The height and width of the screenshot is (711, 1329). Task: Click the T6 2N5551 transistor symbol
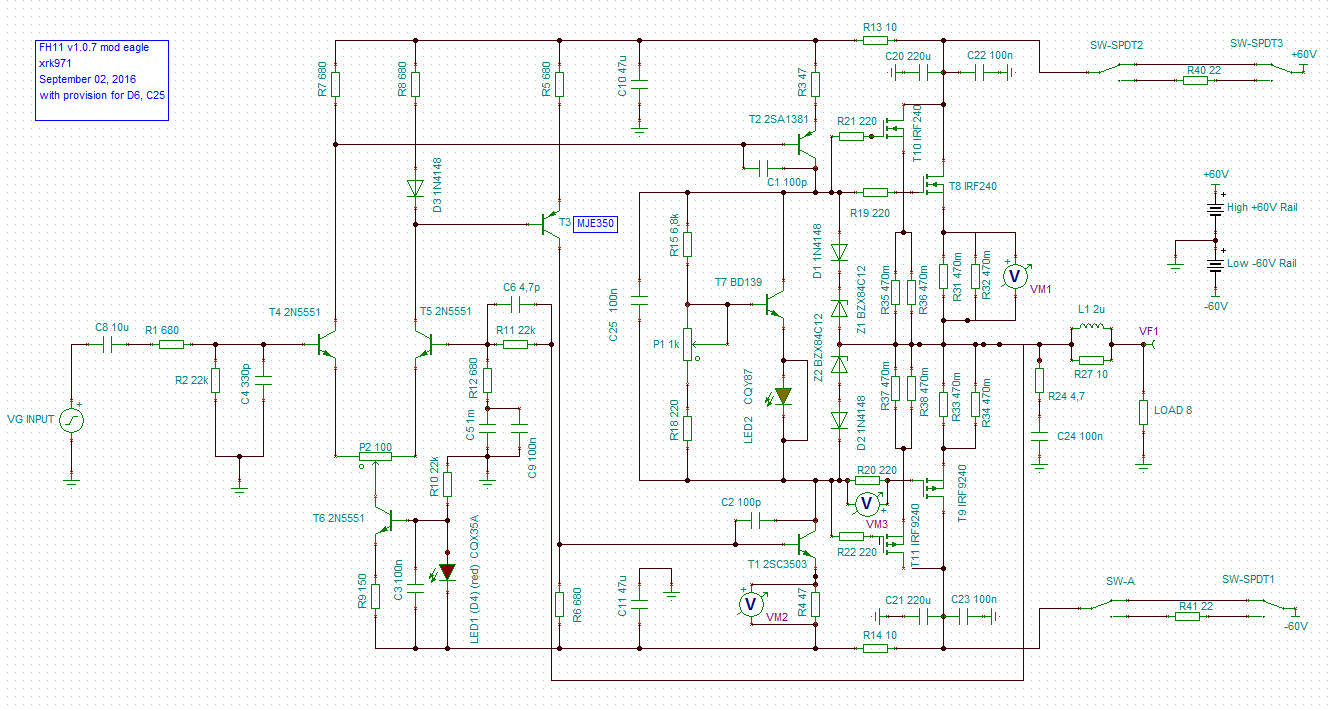point(383,520)
